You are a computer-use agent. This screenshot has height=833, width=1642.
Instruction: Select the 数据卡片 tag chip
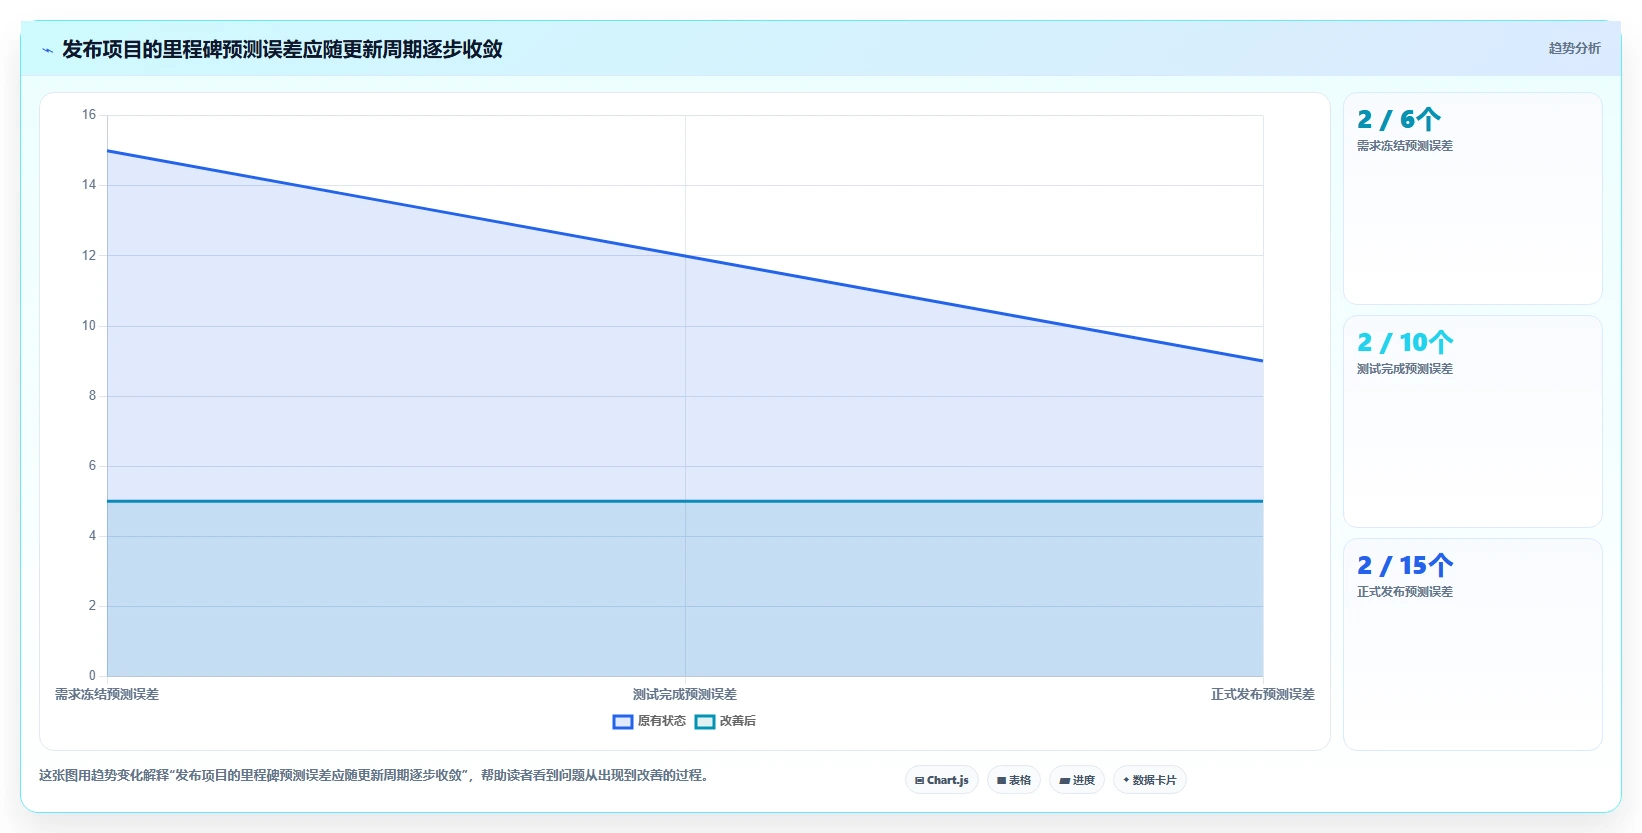point(1150,780)
